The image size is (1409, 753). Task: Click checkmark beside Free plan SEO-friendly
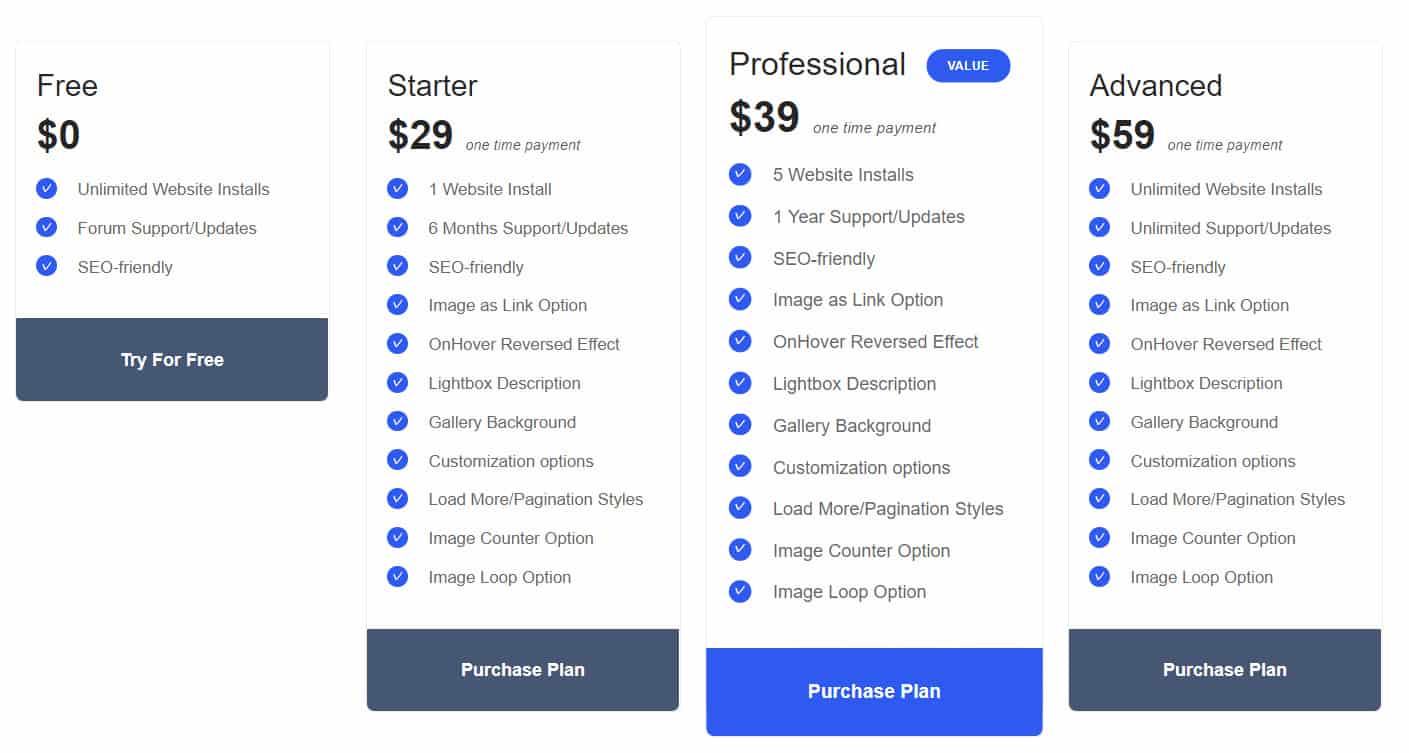(x=46, y=266)
